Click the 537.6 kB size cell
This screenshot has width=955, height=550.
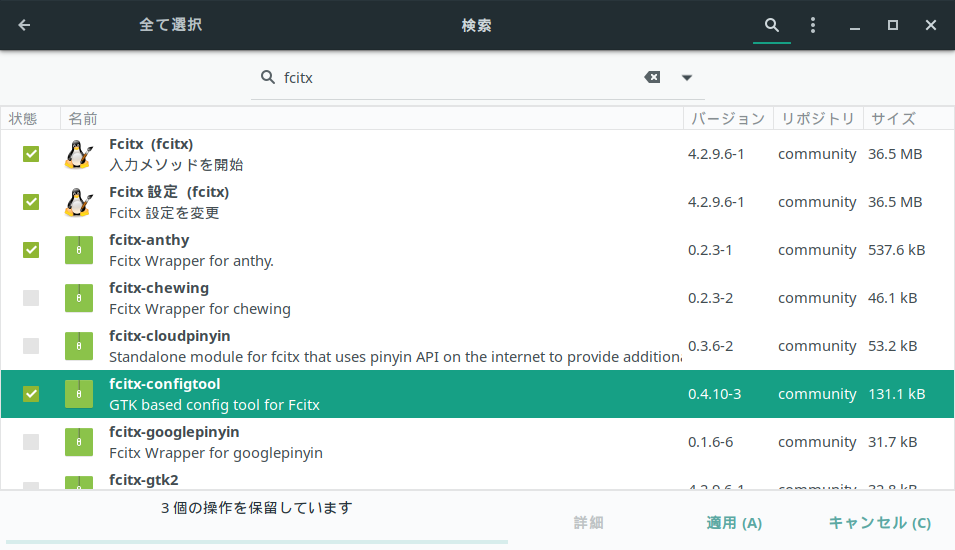(x=897, y=250)
